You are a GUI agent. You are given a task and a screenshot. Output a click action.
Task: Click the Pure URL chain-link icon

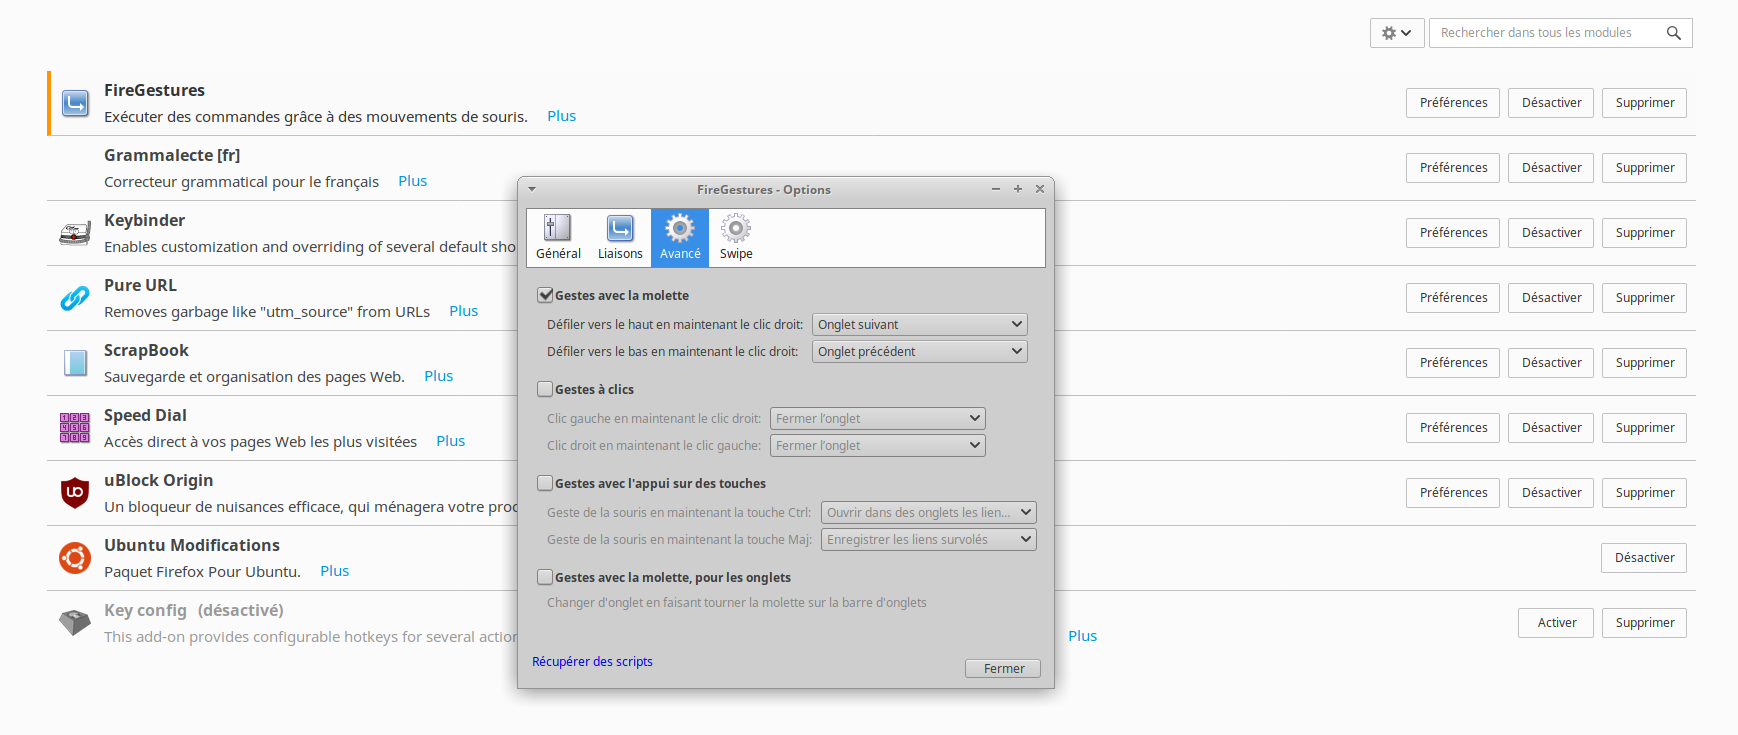(x=75, y=298)
